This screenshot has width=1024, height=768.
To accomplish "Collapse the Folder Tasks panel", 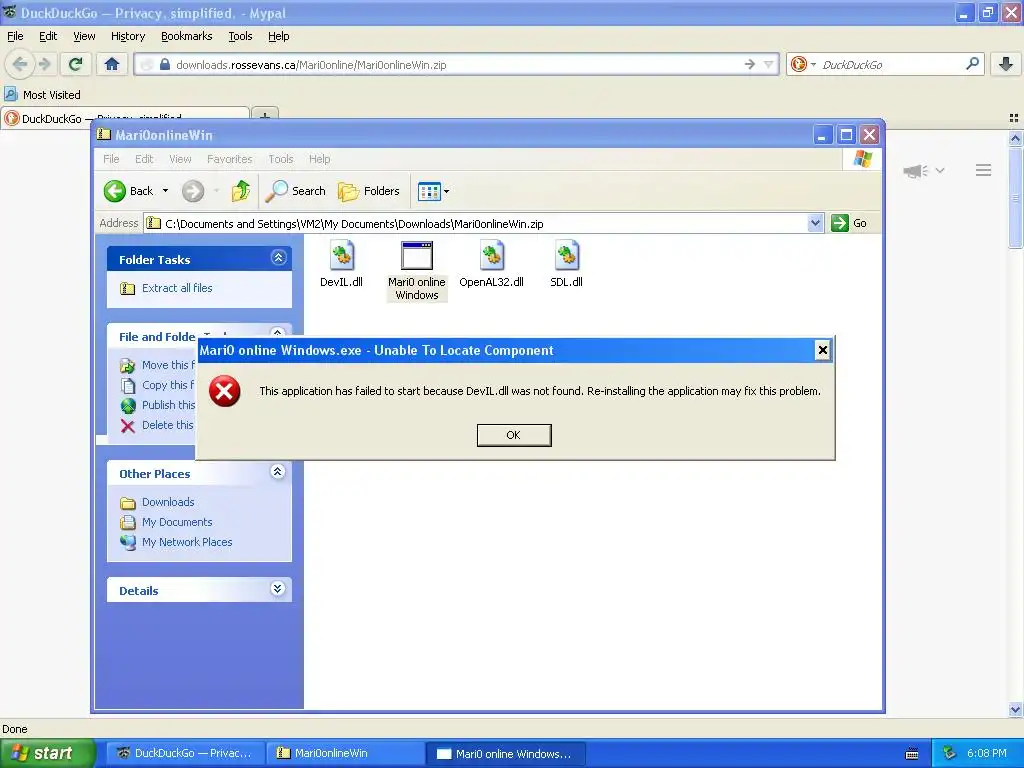I will click(278, 258).
